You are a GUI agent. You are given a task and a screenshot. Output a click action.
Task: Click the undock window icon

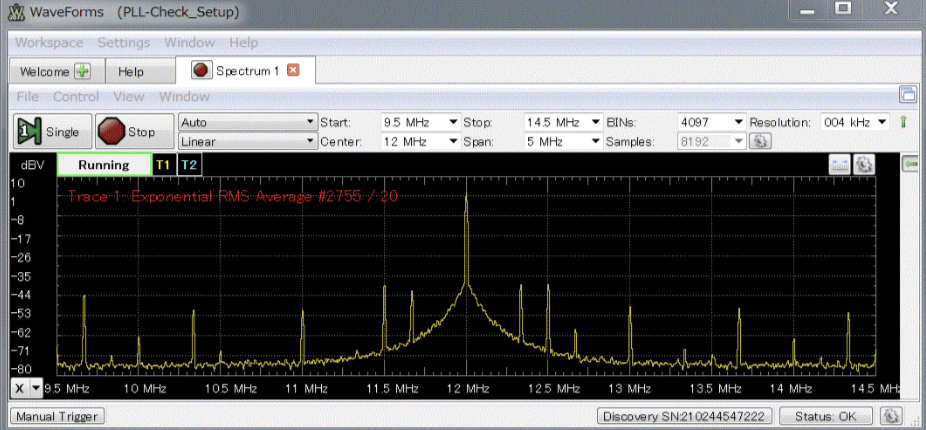point(907,95)
